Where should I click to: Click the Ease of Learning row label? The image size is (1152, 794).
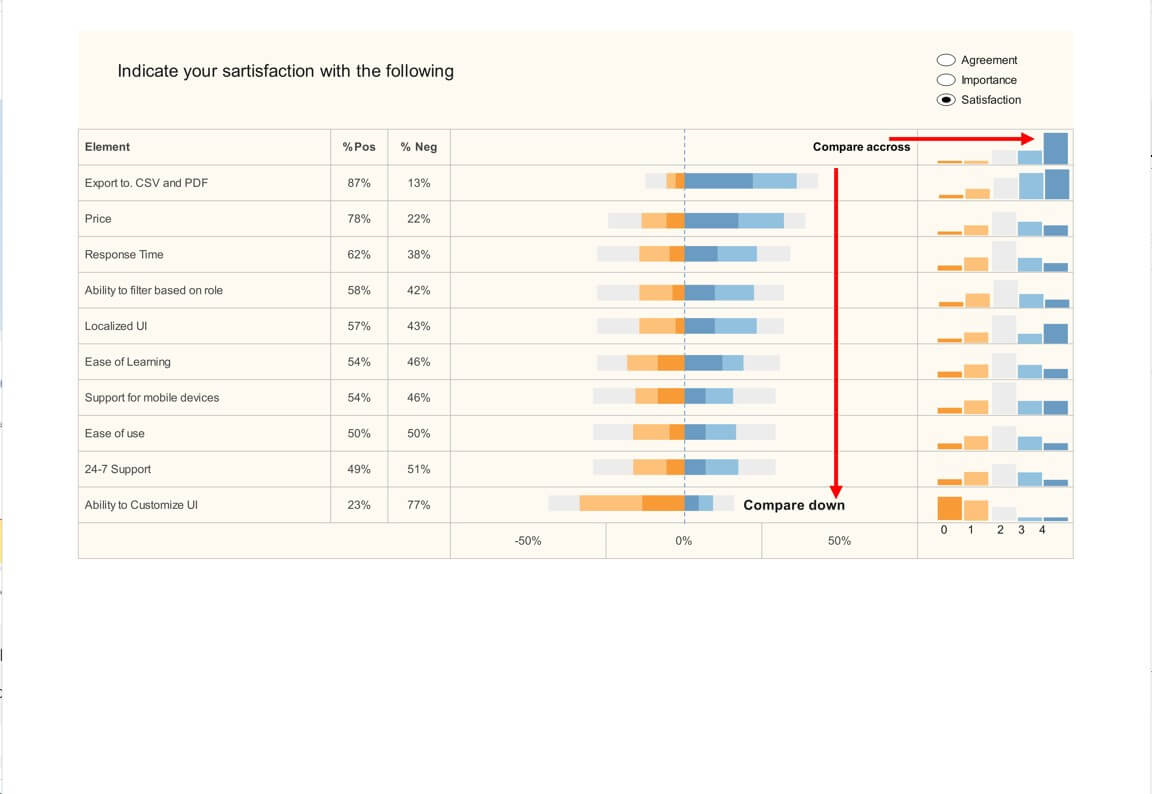127,362
